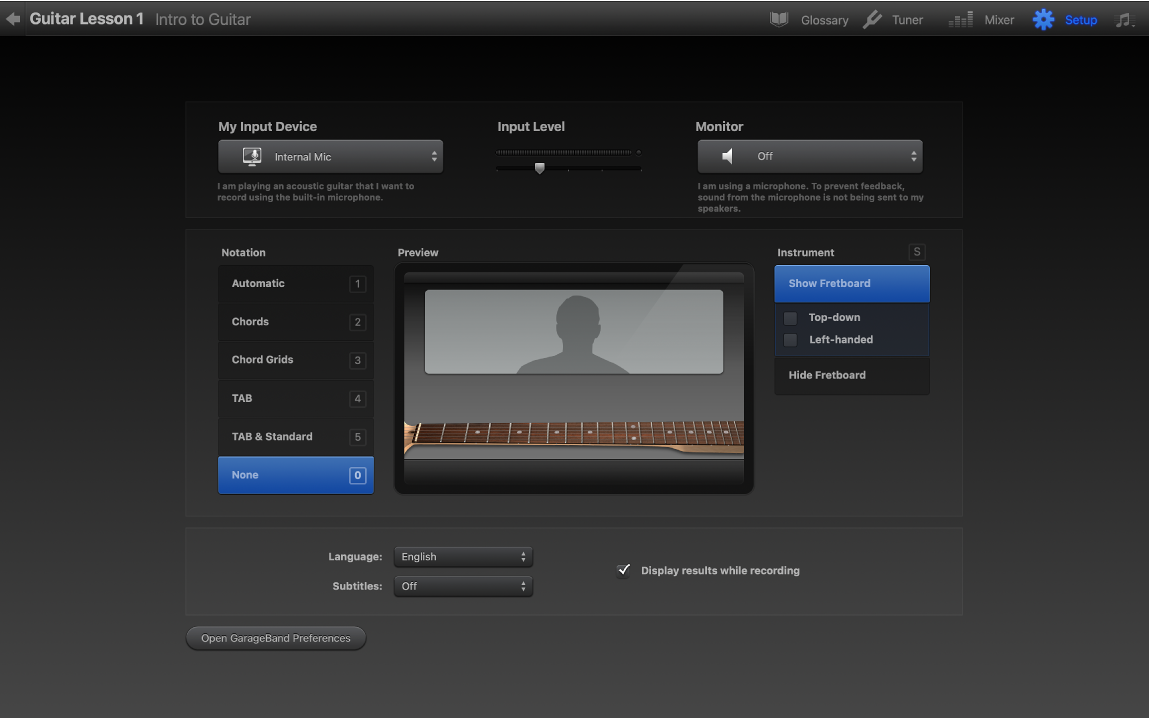Open the My Input Device dropdown

pyautogui.click(x=330, y=156)
